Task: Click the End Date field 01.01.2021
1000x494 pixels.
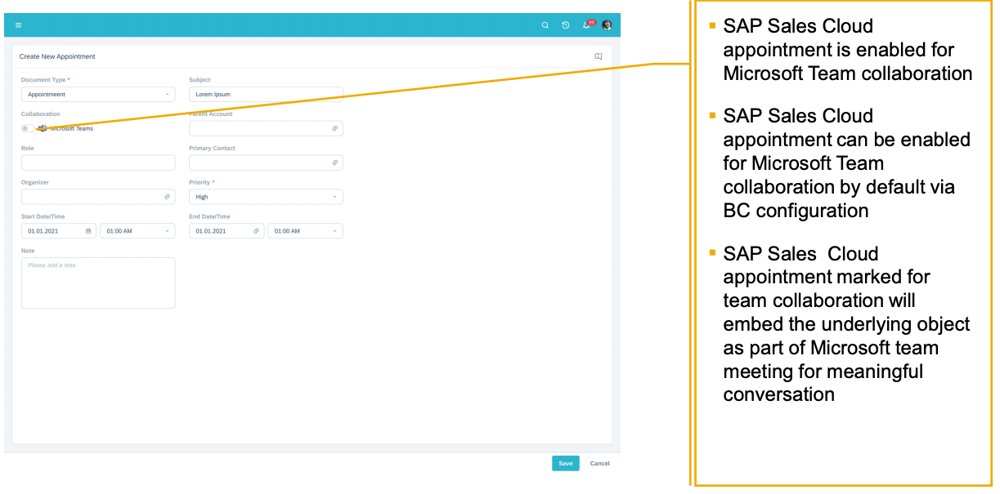Action: click(x=226, y=231)
